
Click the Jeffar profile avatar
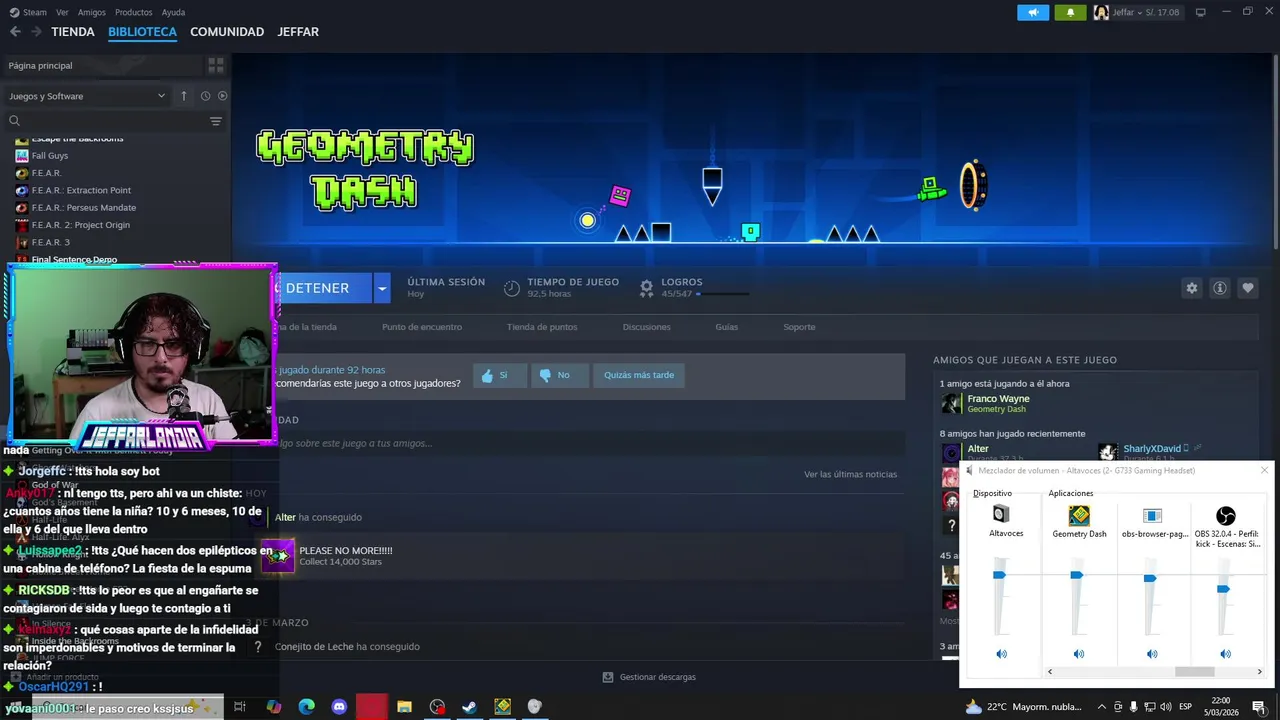(1101, 12)
